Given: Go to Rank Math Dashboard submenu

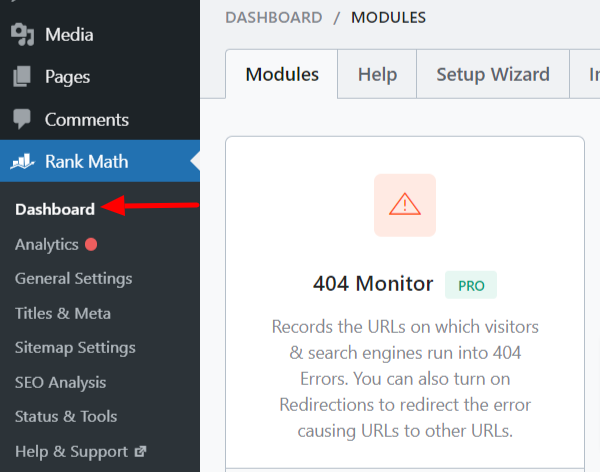Looking at the screenshot, I should (x=55, y=209).
